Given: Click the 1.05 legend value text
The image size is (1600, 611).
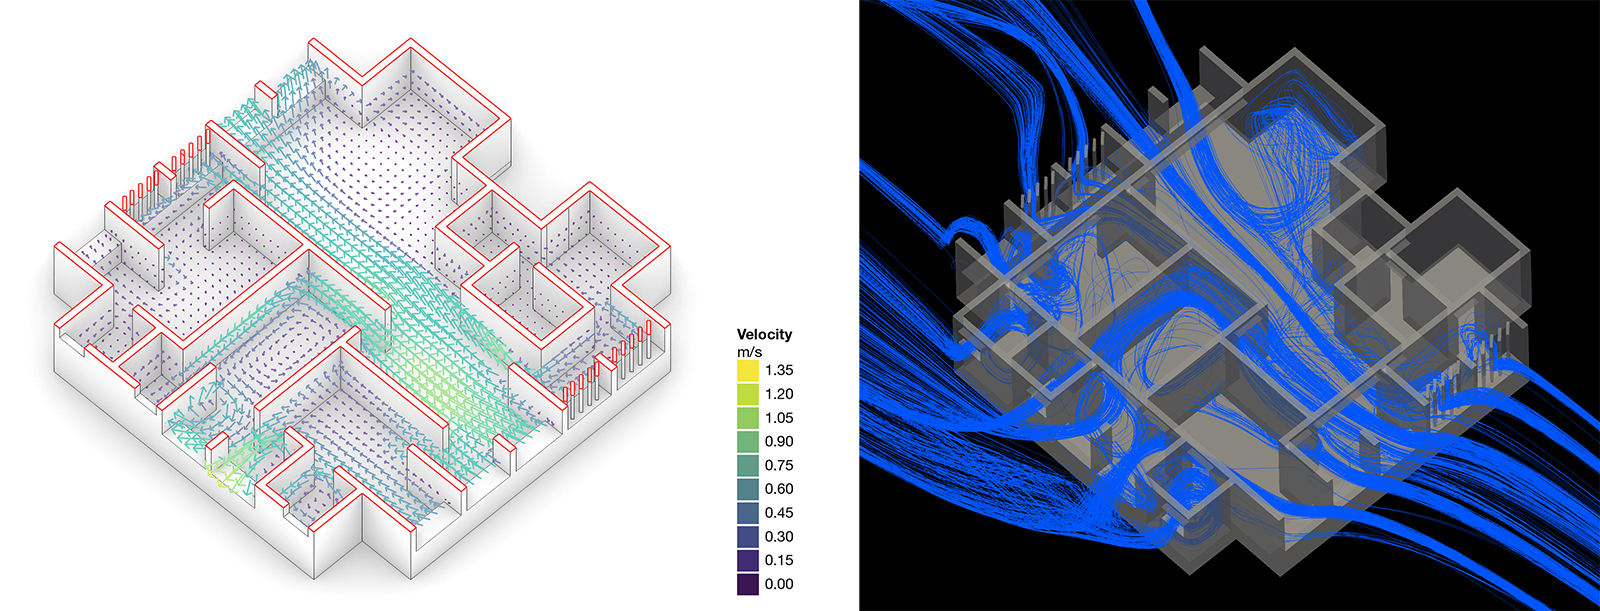Looking at the screenshot, I should [x=779, y=418].
